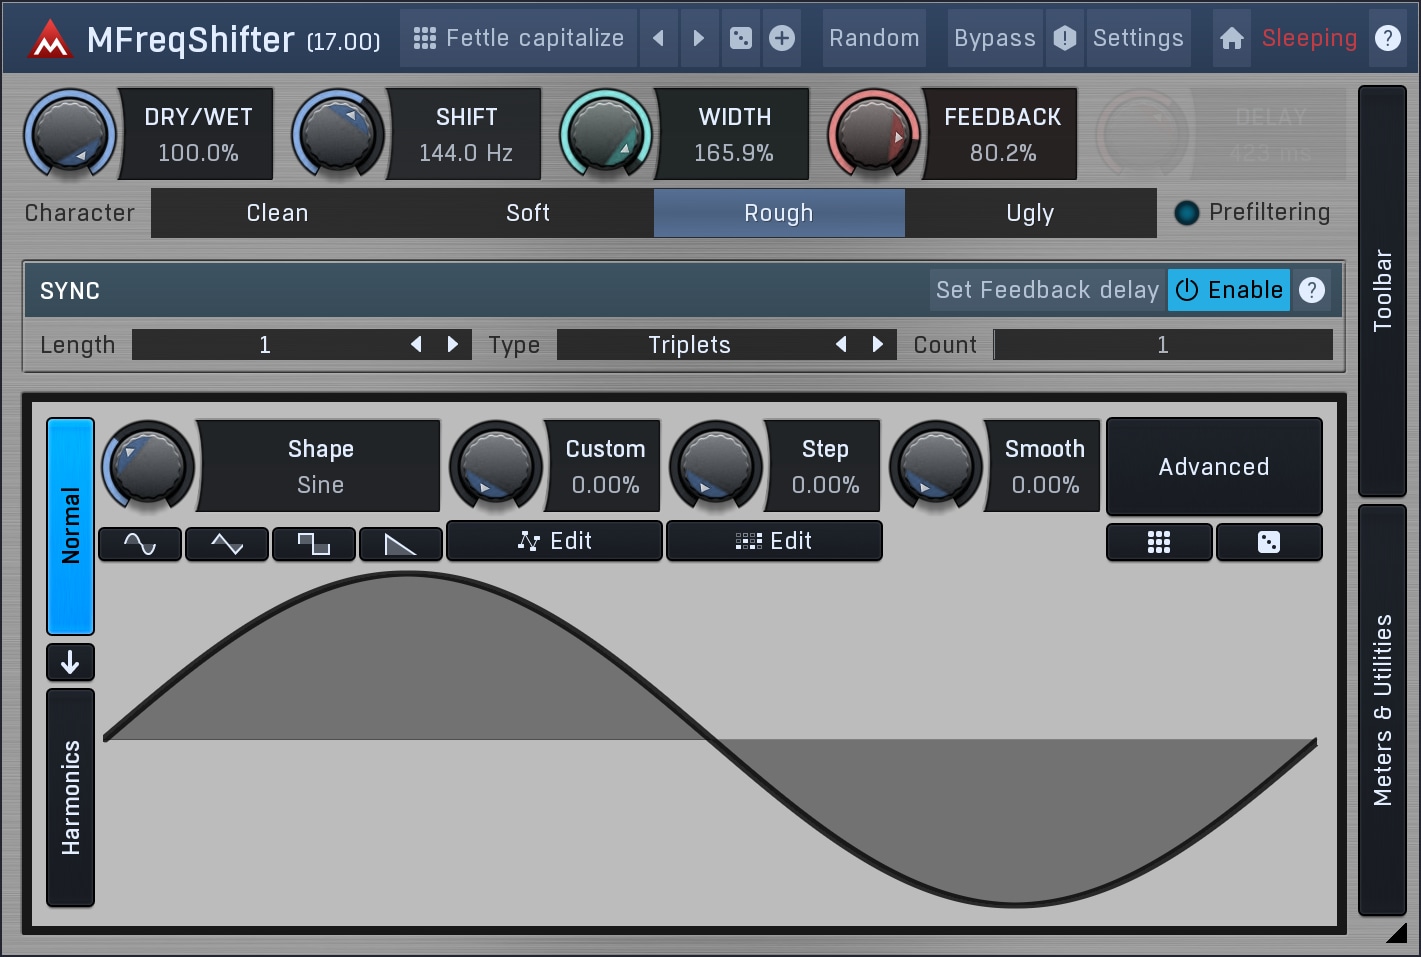Click previous arrow on Sync Length selector
Screen dimensions: 1421x957
(x=416, y=345)
